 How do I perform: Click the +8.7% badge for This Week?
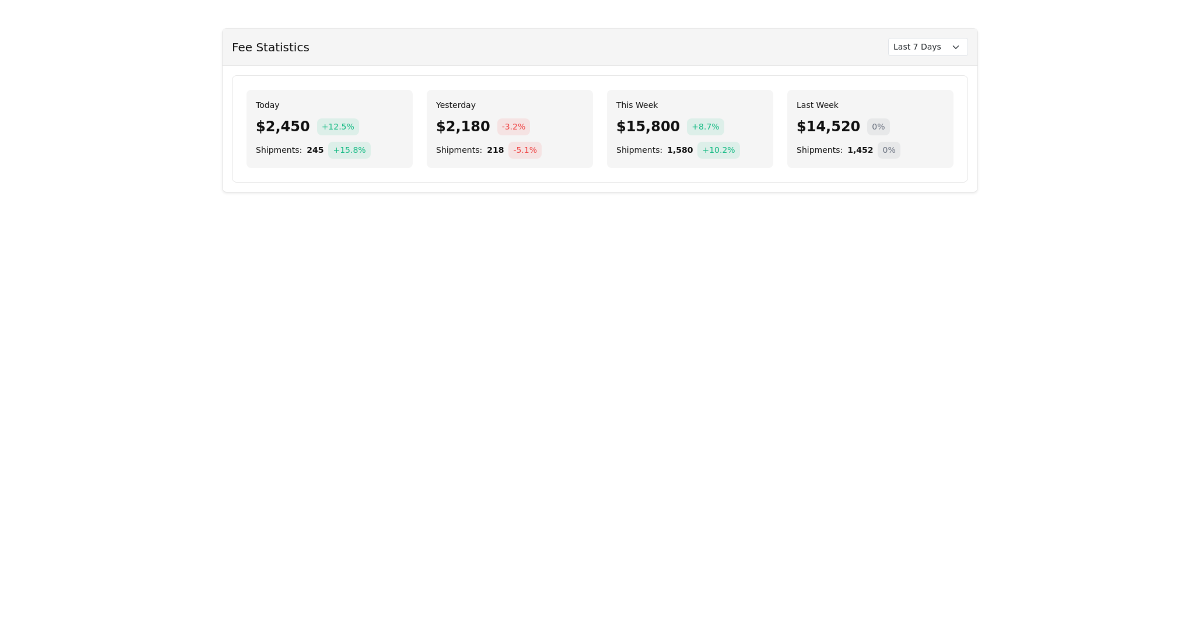(705, 127)
